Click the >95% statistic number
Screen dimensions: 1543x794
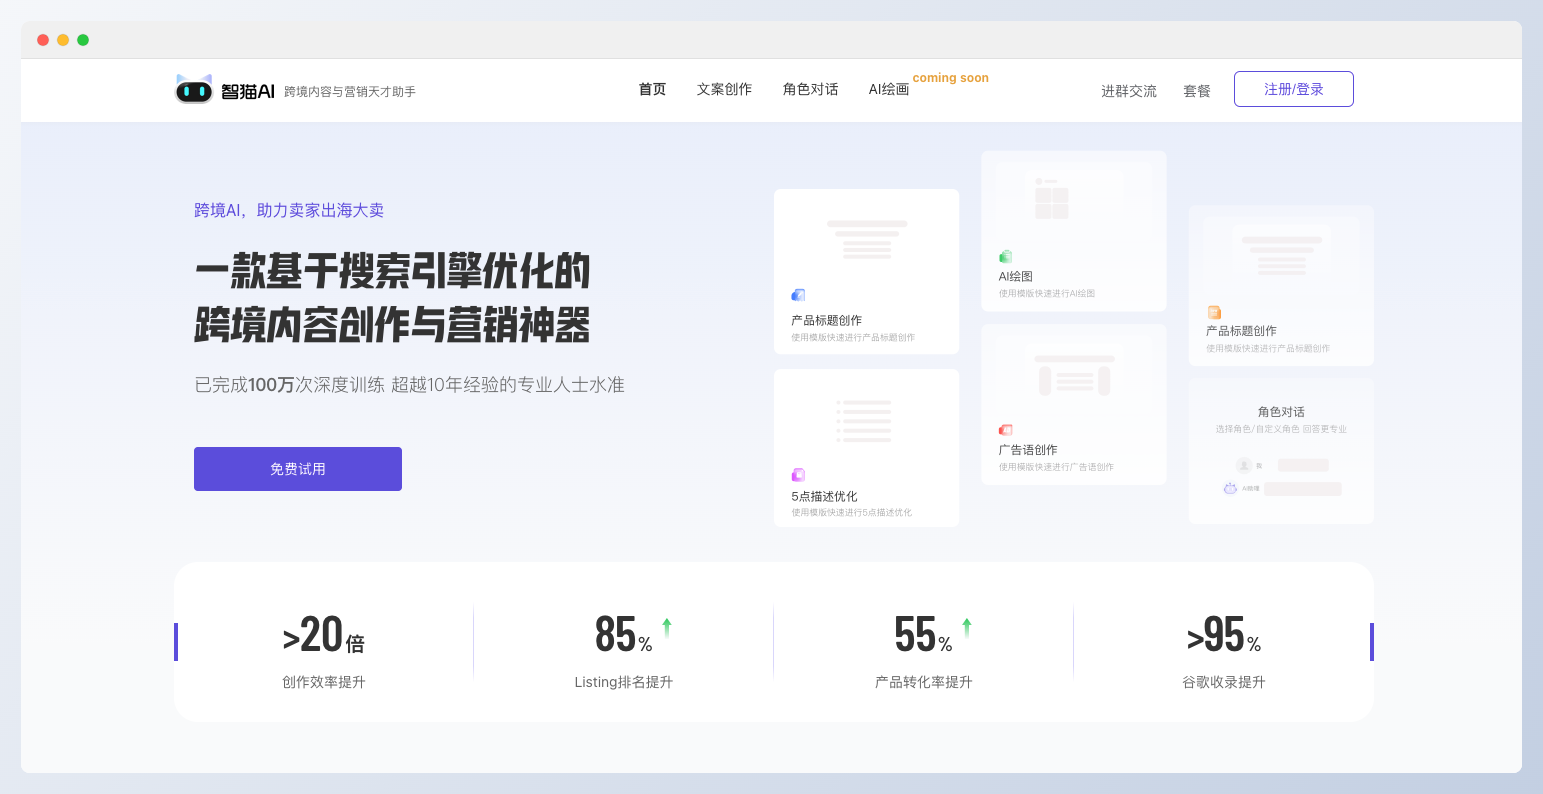(x=1224, y=634)
